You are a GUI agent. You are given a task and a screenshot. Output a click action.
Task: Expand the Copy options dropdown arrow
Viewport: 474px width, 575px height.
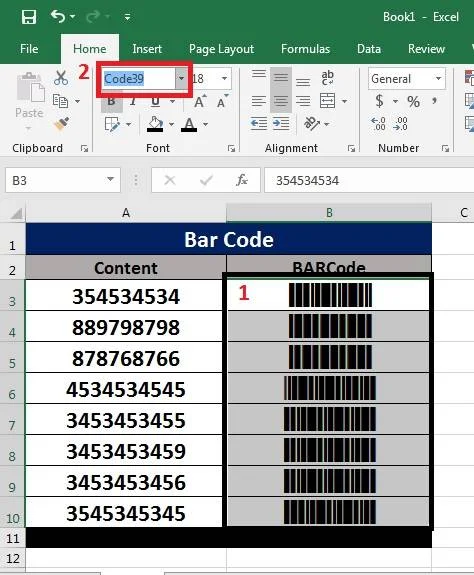(77, 101)
